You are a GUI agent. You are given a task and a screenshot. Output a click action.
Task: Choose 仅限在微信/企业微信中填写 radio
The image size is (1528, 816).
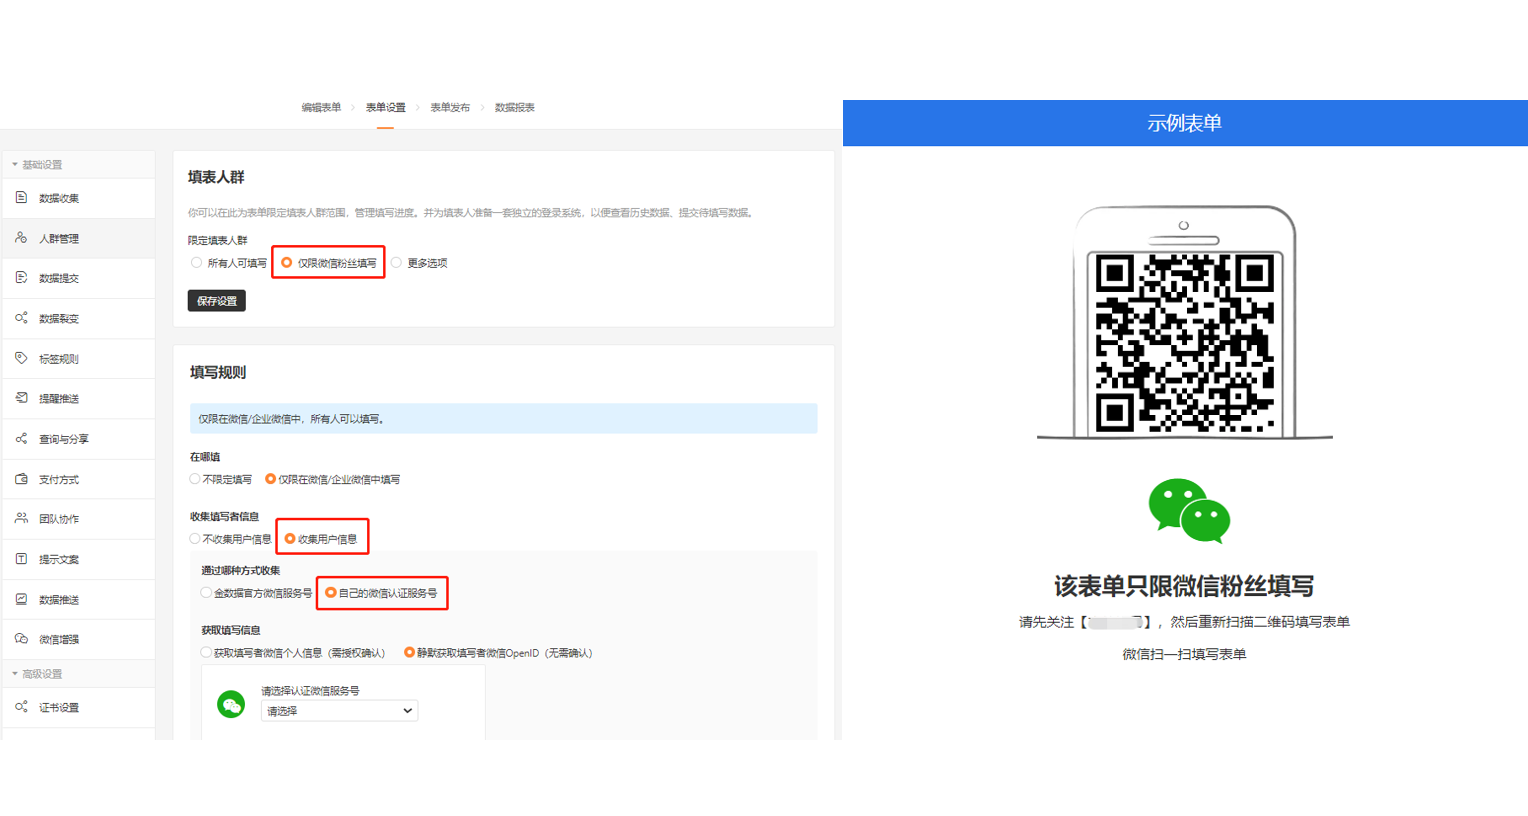[270, 479]
